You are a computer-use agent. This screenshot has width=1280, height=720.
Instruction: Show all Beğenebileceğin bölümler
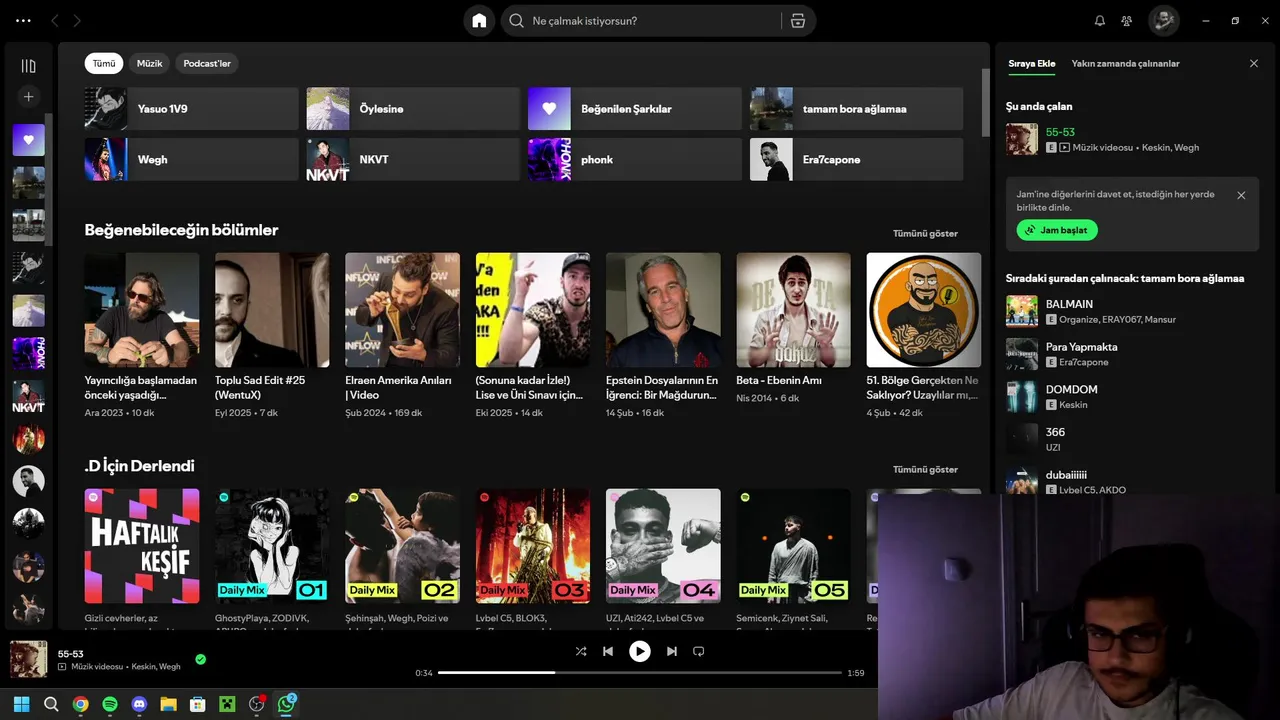(925, 233)
